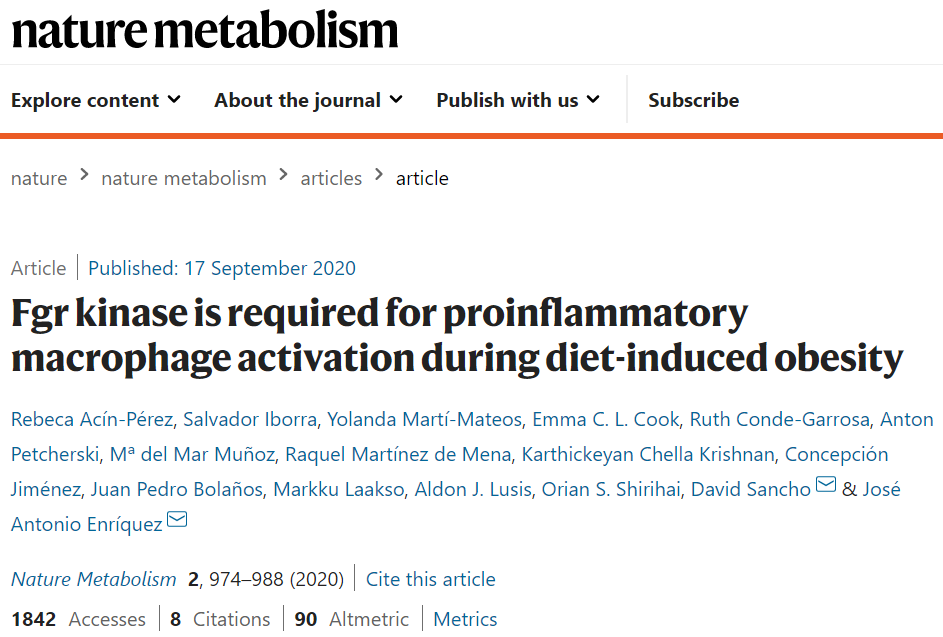Click author Aldon J. Lusis
943x637 pixels.
click(482, 489)
